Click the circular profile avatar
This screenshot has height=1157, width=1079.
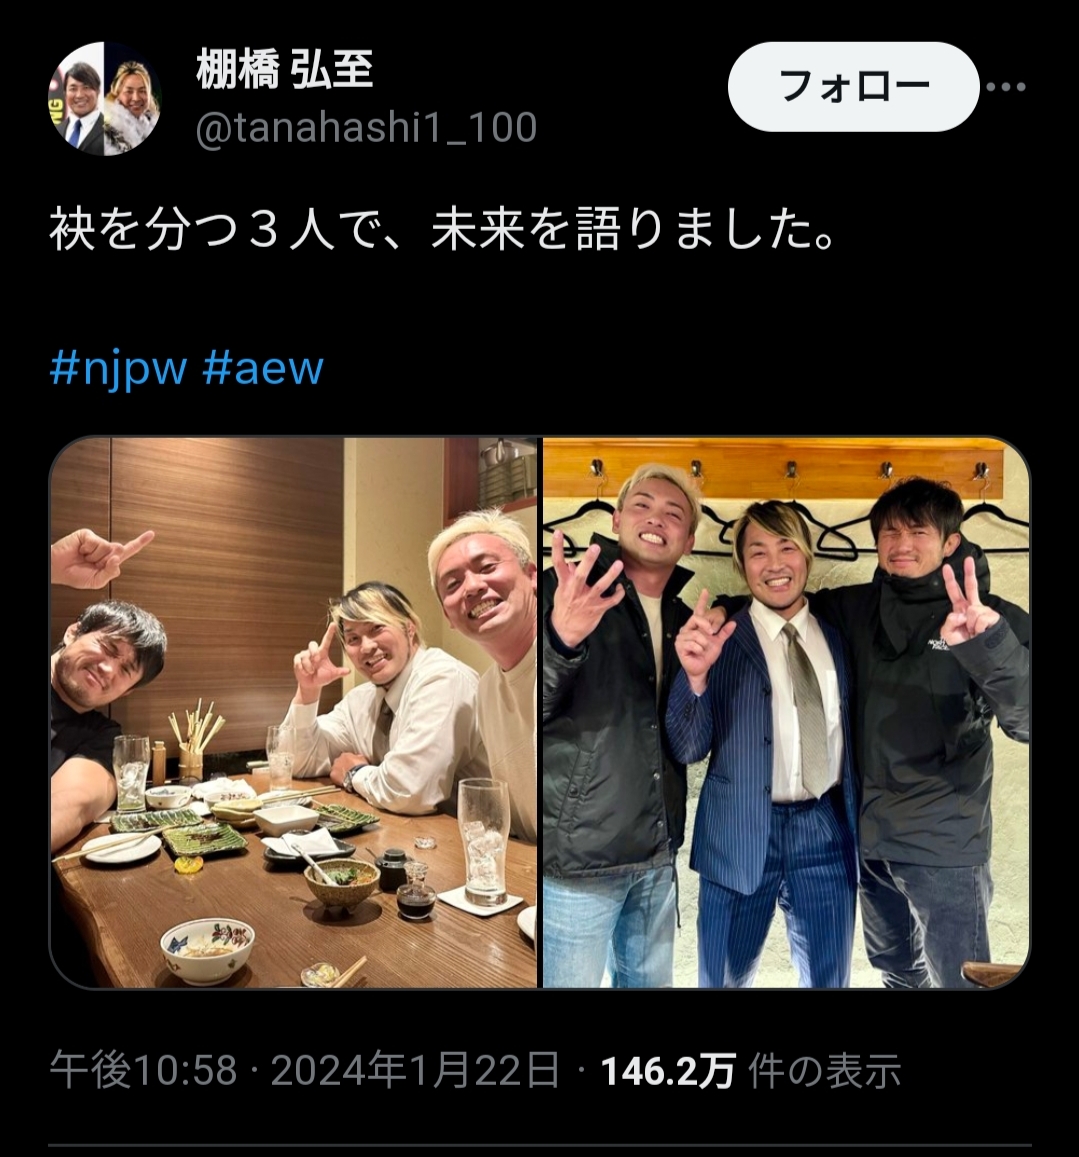(105, 98)
